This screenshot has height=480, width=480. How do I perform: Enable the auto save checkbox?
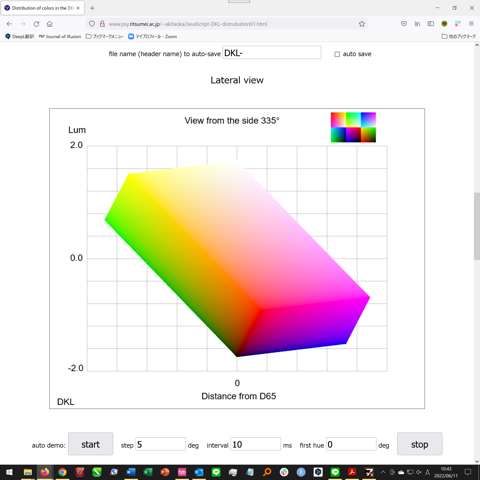click(x=337, y=54)
